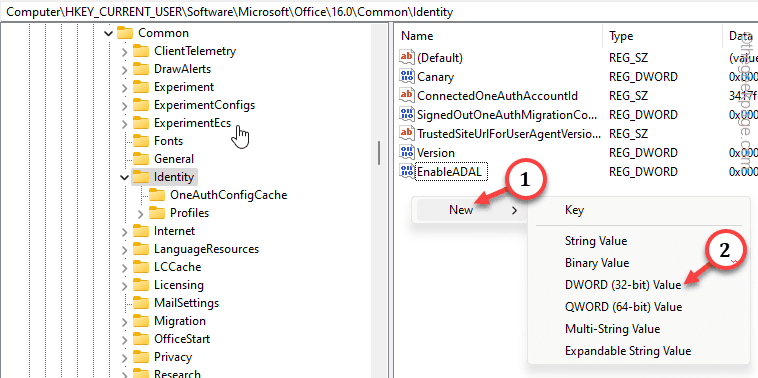
Task: Click the tree pane vertical scrollbar thumb
Action: tap(379, 153)
